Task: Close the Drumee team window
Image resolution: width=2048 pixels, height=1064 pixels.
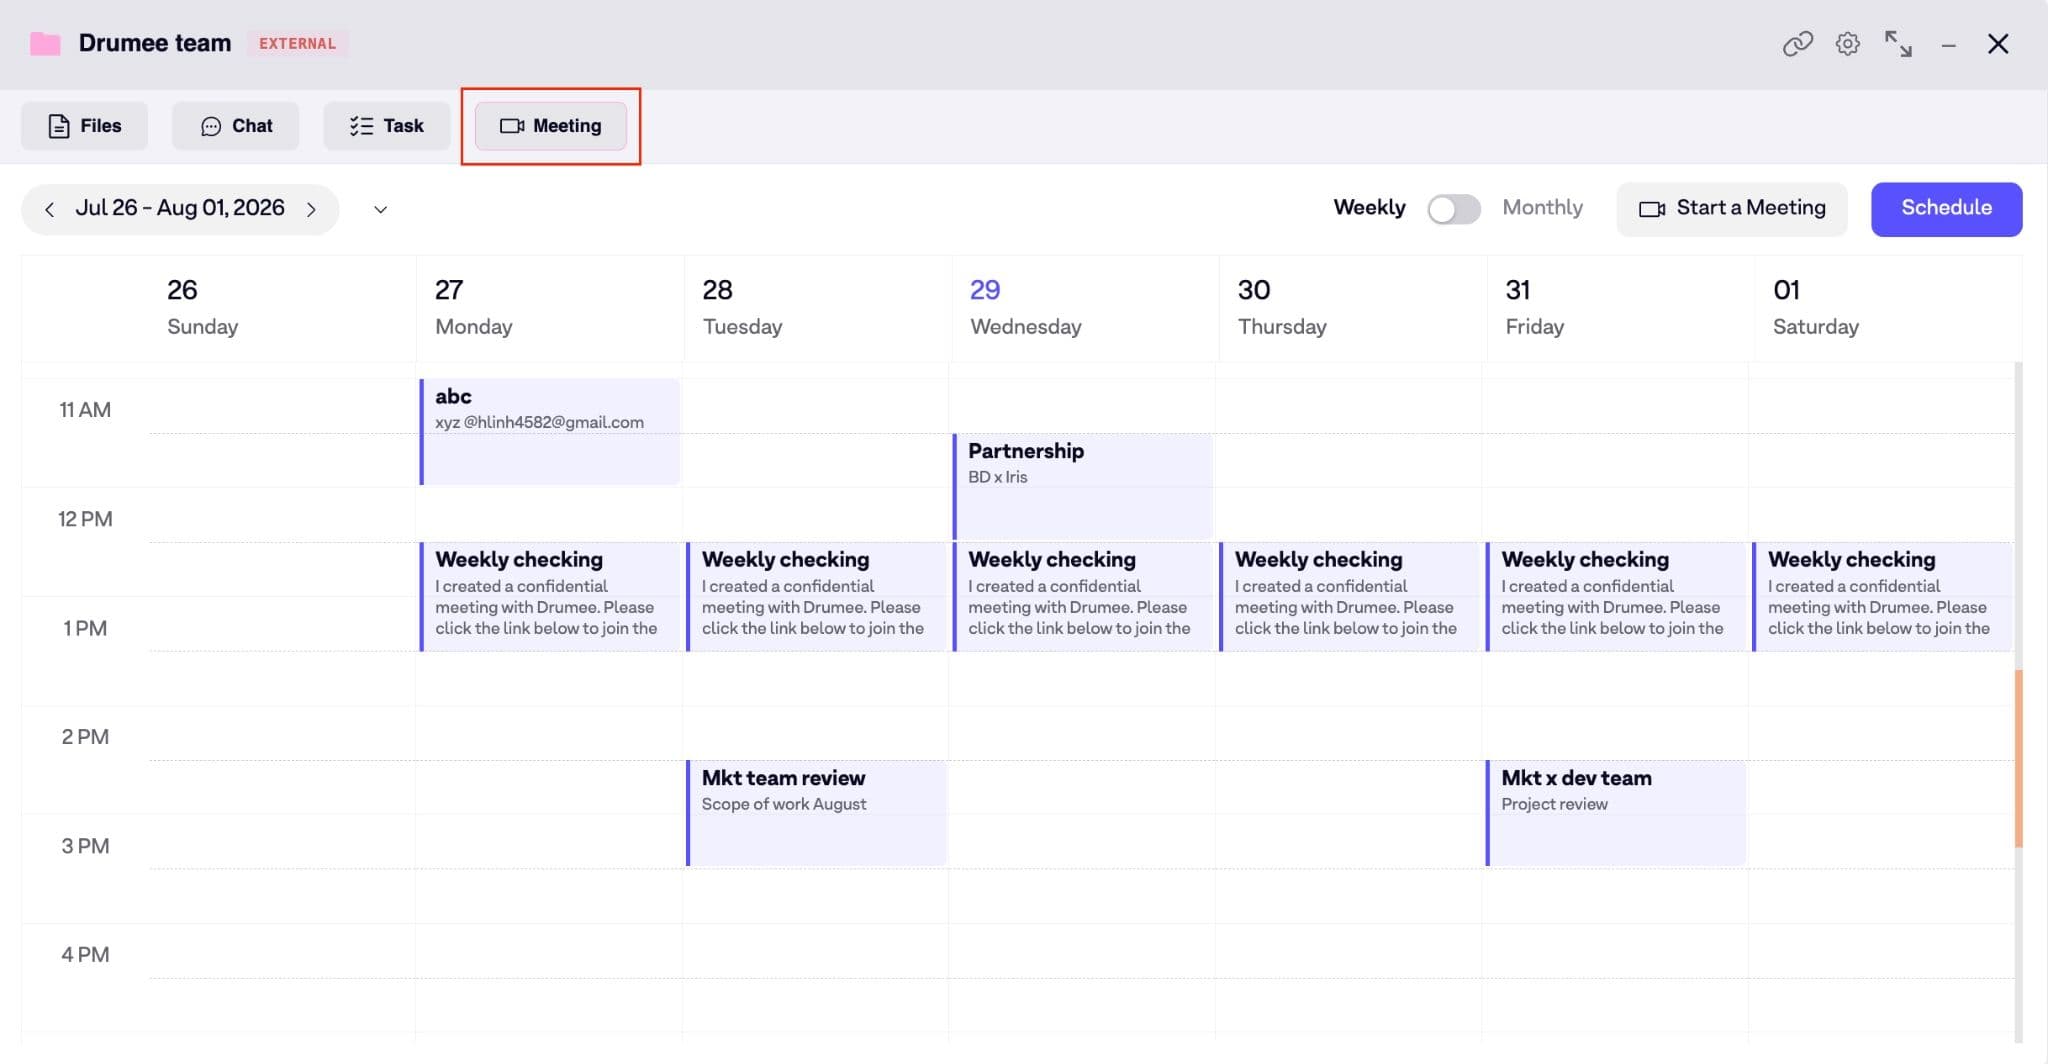Action: point(1998,44)
